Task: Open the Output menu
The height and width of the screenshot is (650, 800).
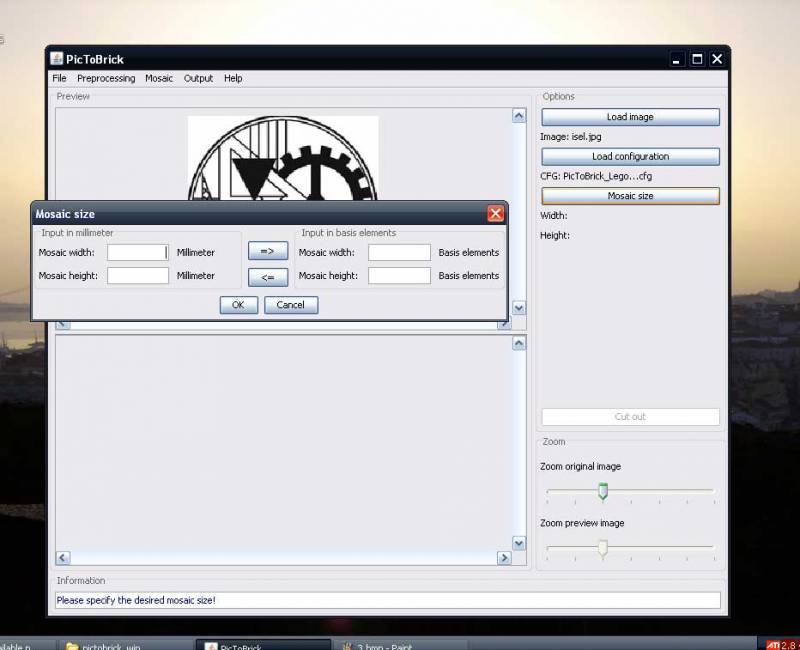Action: pyautogui.click(x=198, y=78)
